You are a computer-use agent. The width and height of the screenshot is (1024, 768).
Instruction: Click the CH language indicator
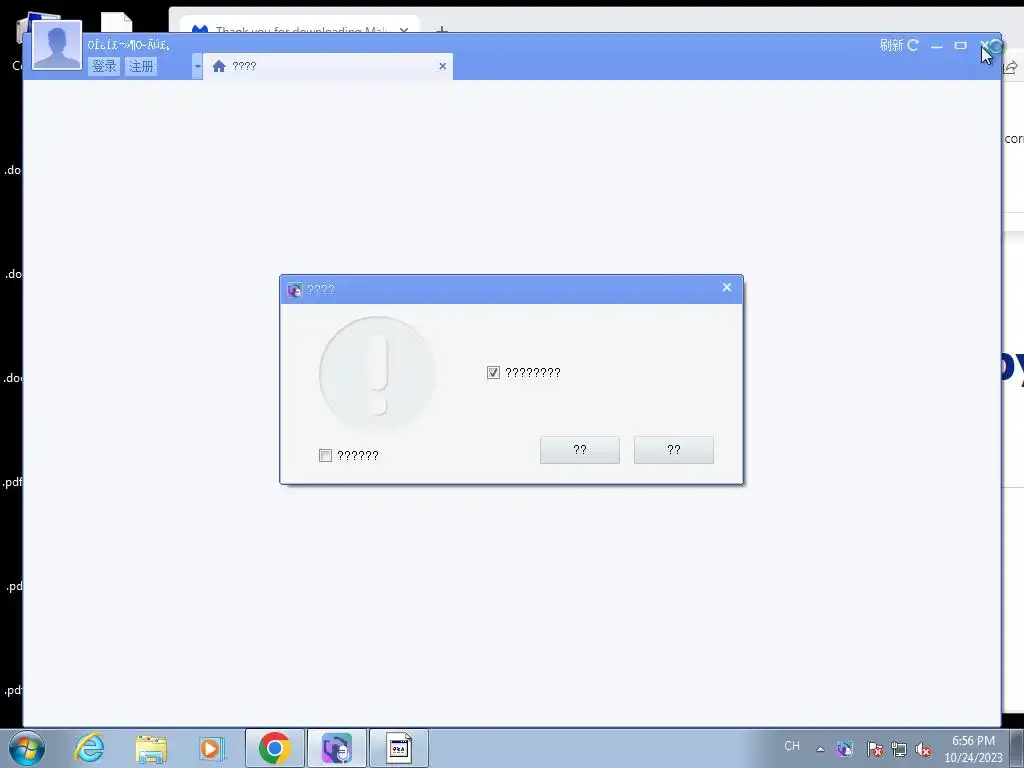[x=792, y=746]
